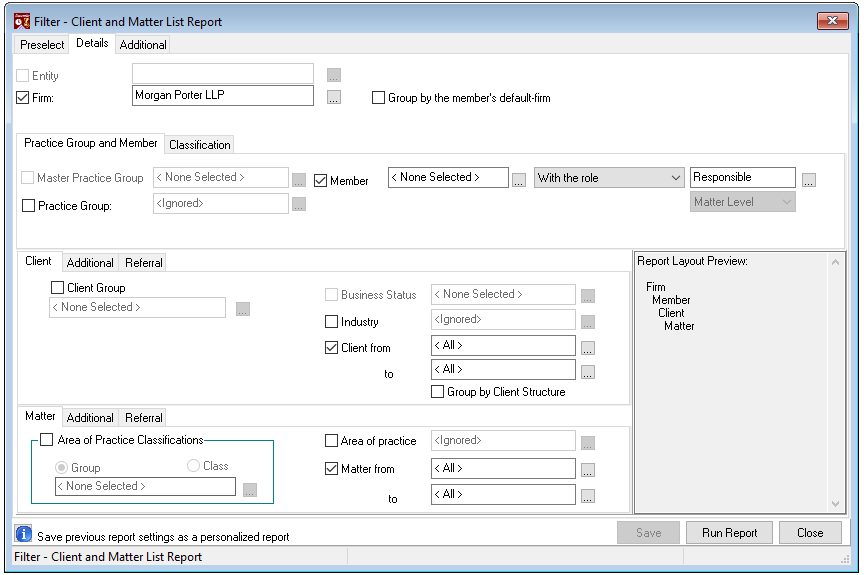Click the application icon in the title bar
Image resolution: width=864 pixels, height=575 pixels.
(22, 21)
